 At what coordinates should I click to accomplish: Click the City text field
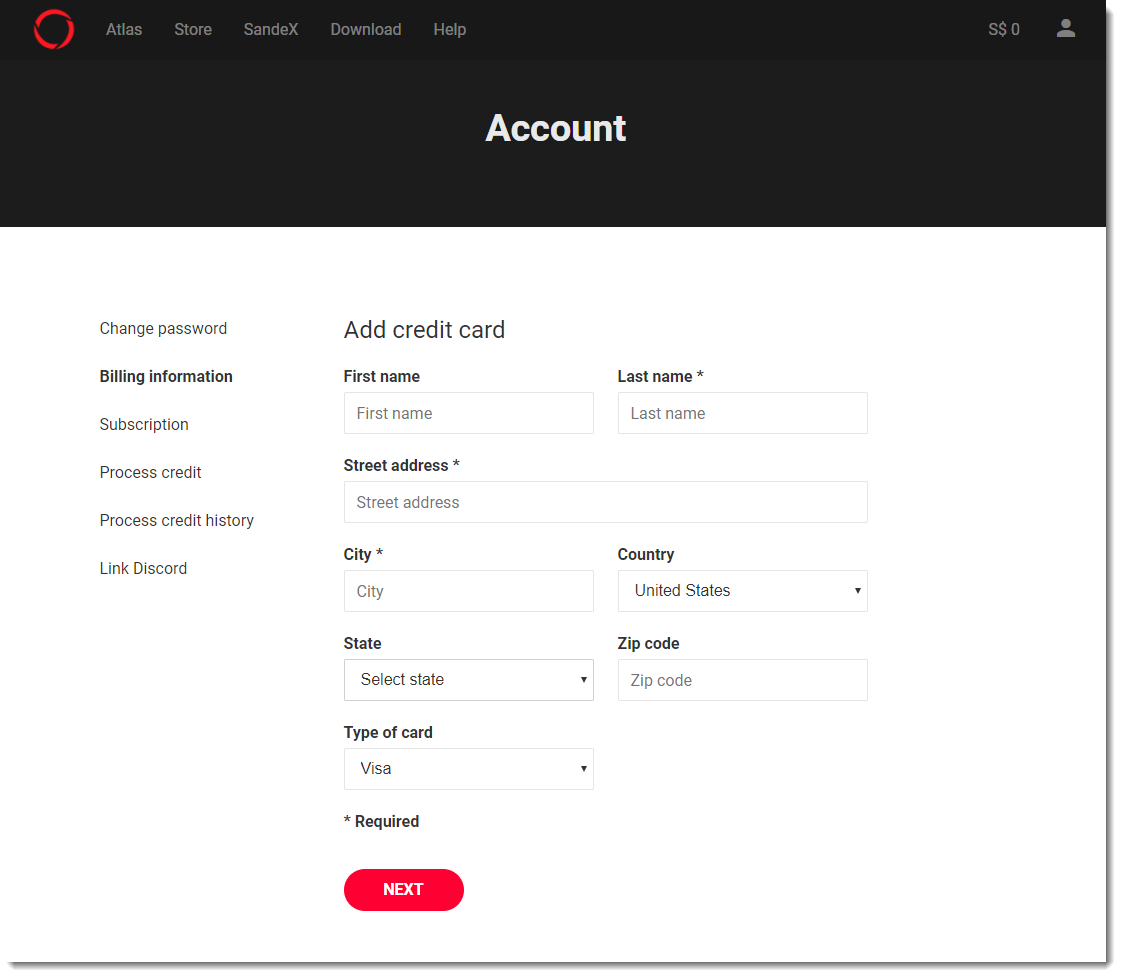point(468,591)
